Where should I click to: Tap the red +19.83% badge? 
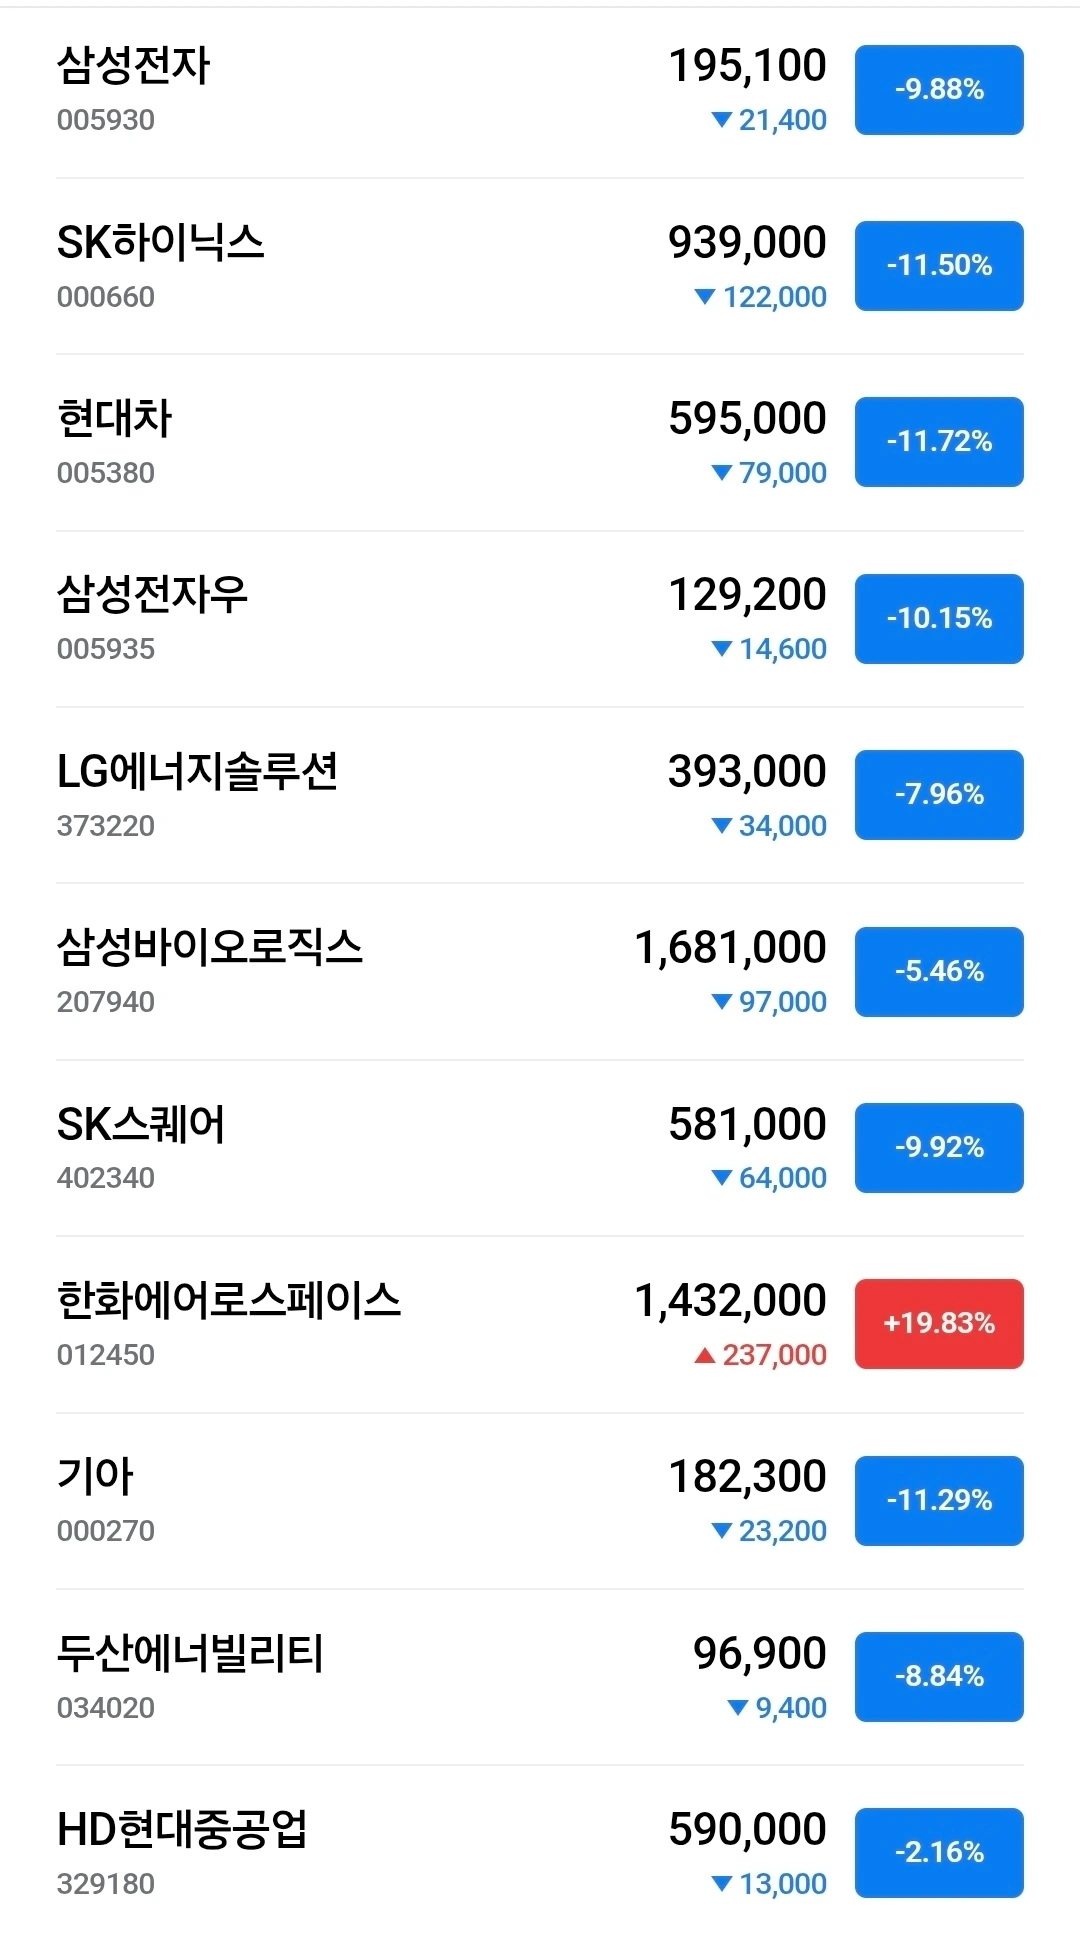coord(939,1324)
